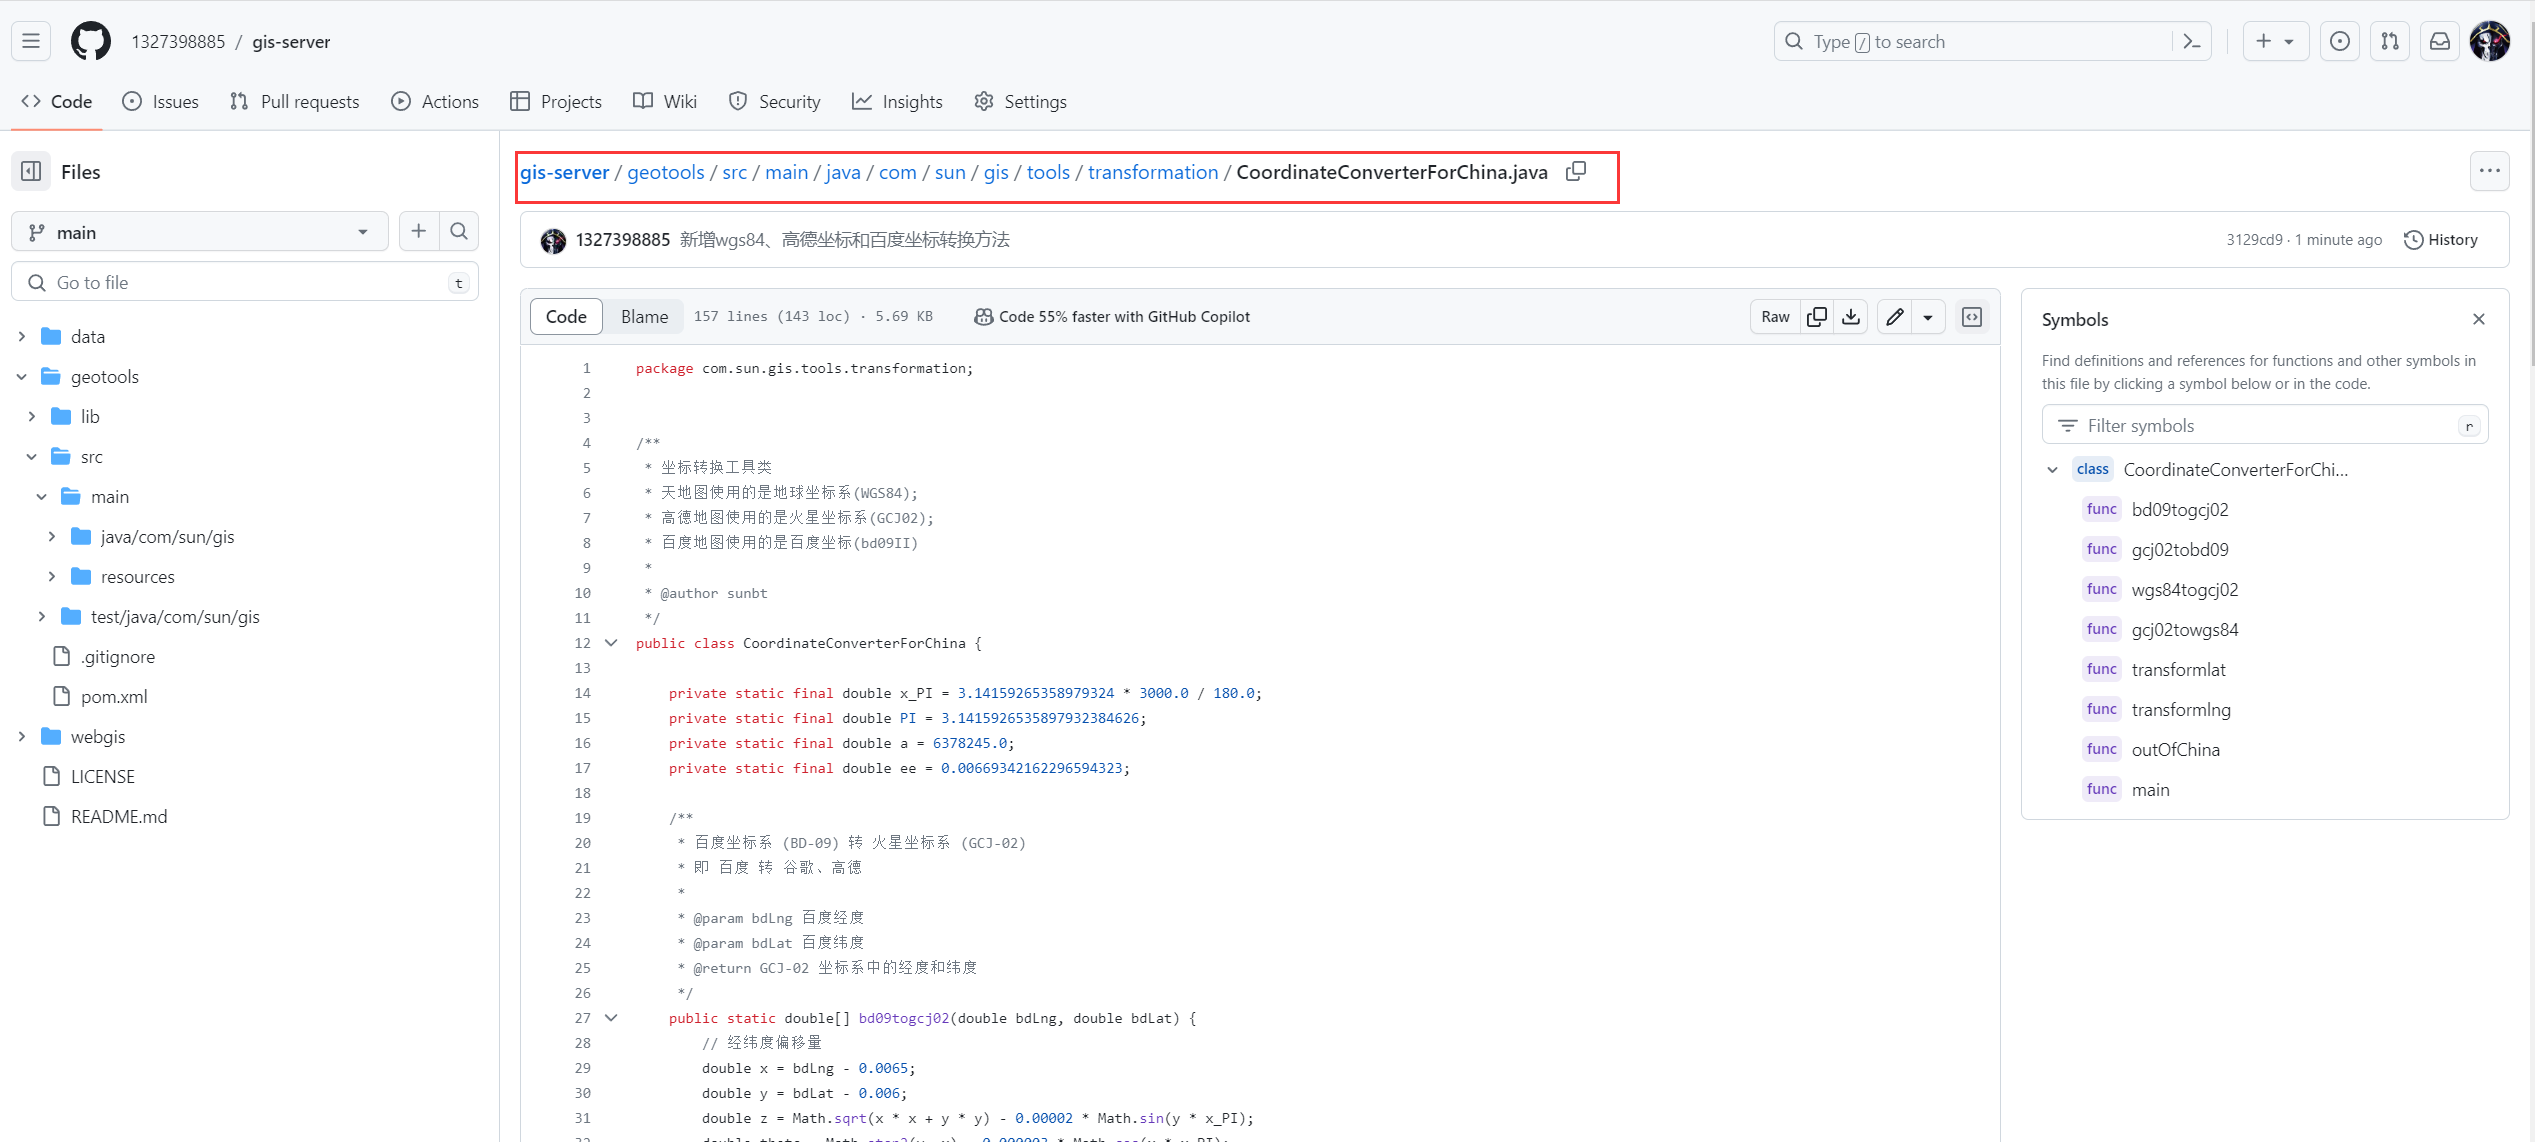Collapse the geotools folder

22,377
